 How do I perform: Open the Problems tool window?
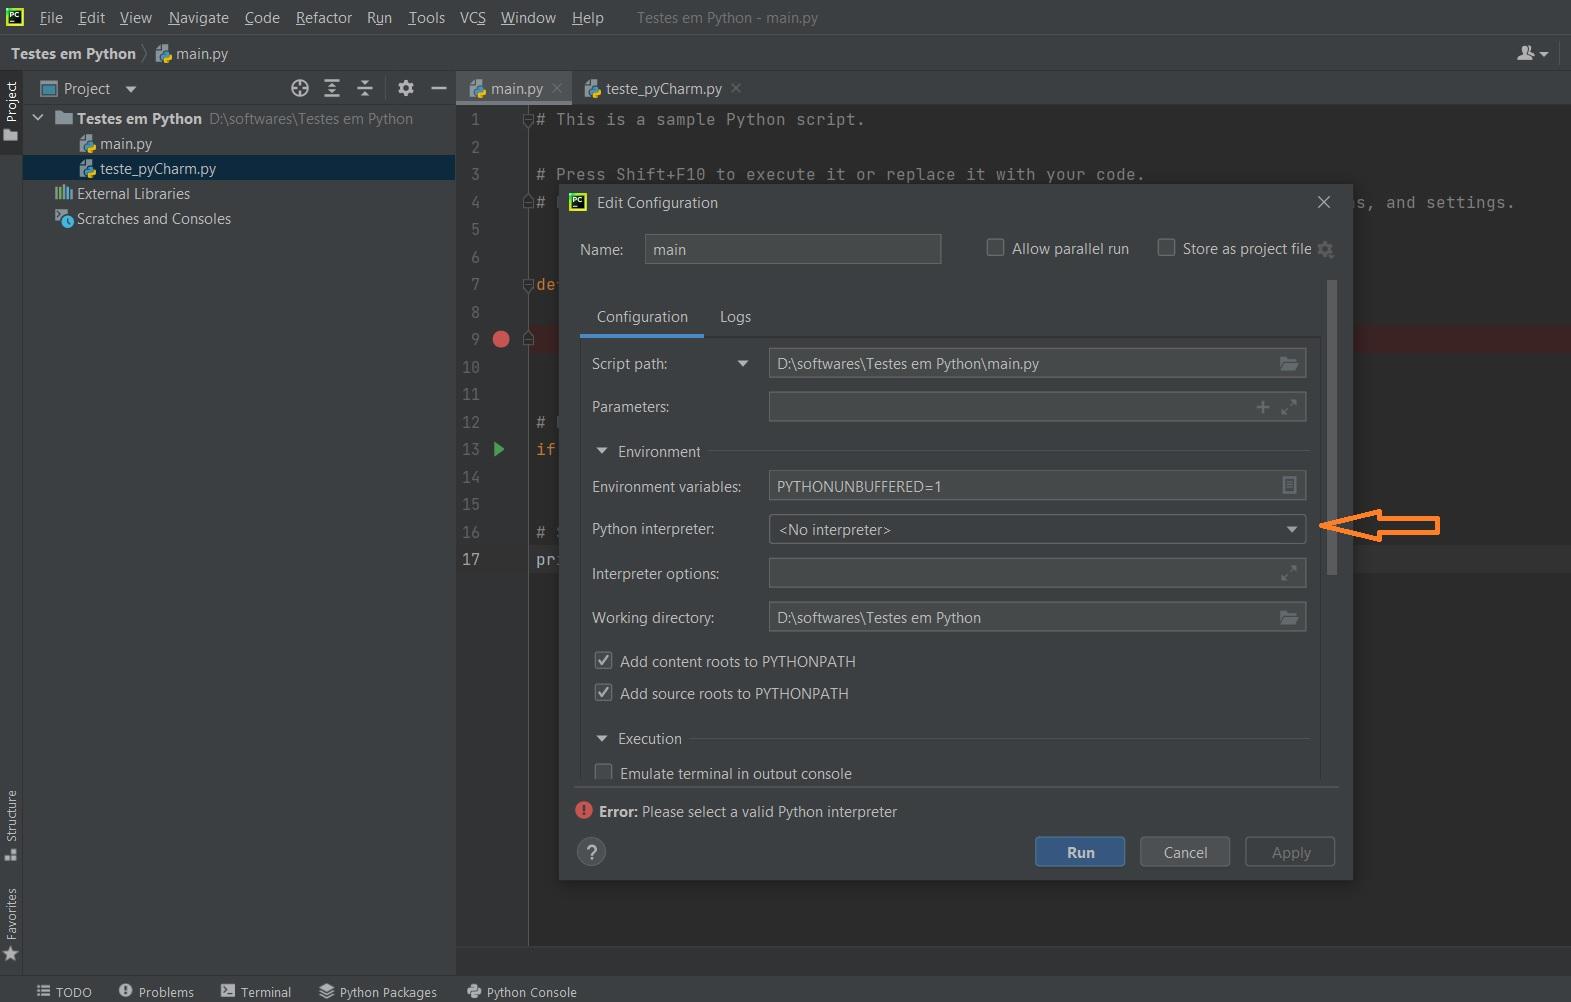156,991
